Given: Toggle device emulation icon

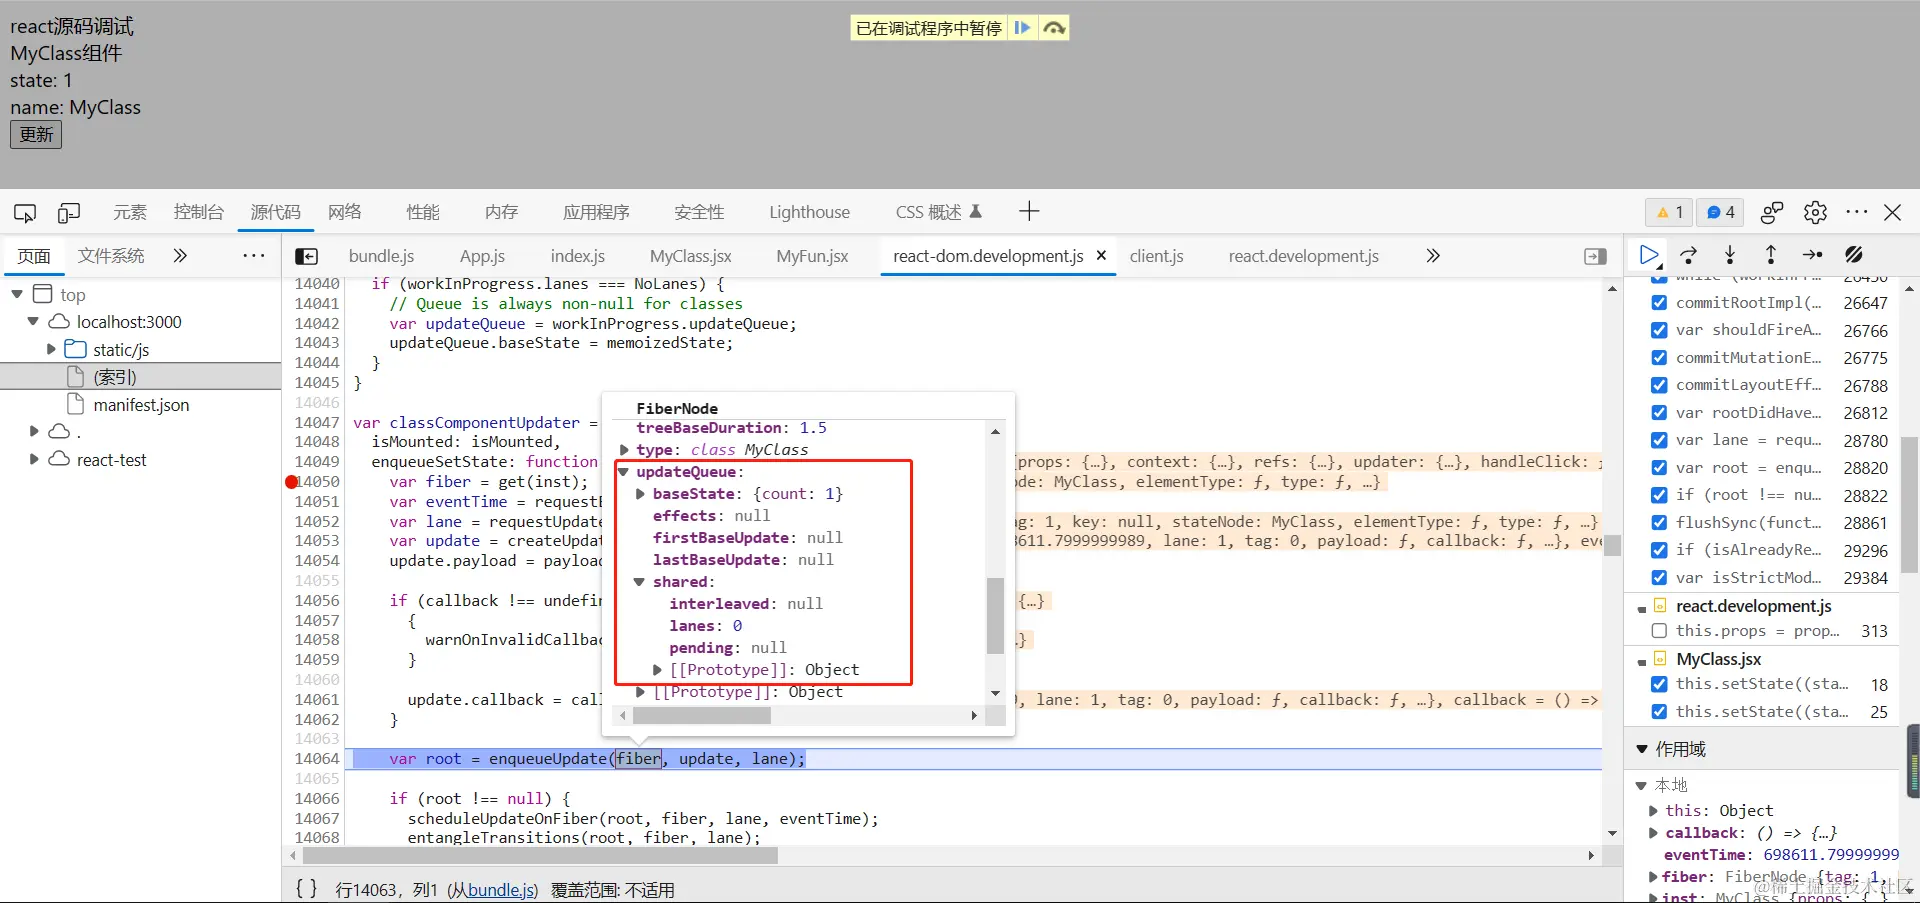Looking at the screenshot, I should (69, 212).
